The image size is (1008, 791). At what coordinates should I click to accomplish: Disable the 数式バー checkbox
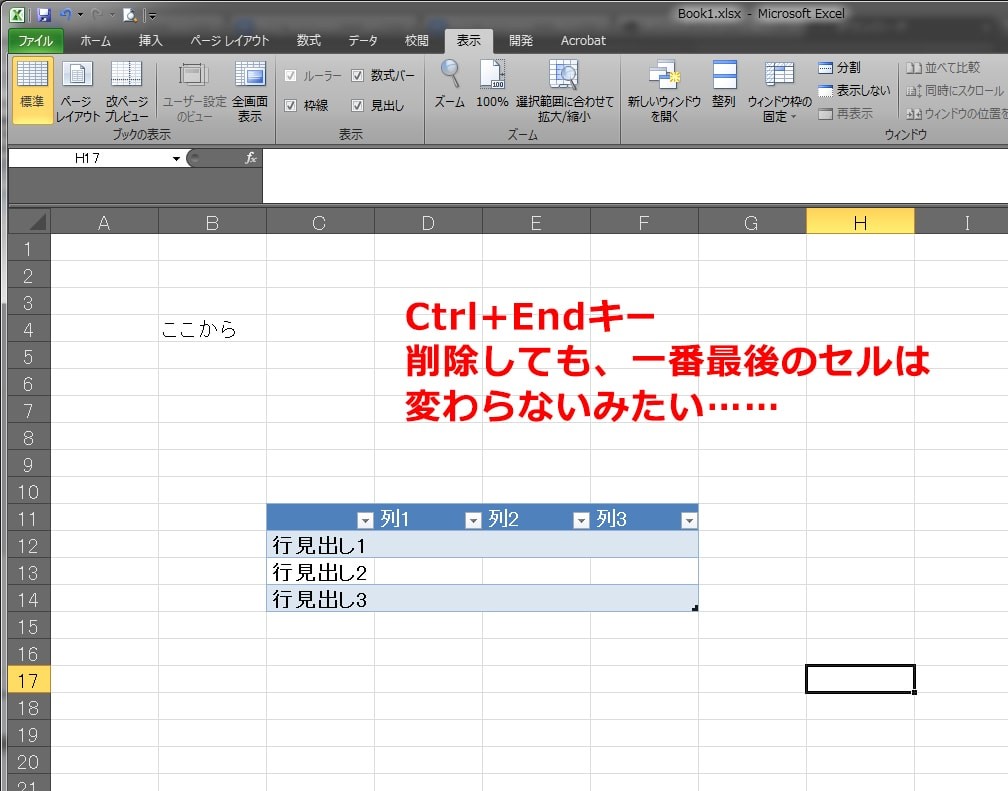pos(358,75)
